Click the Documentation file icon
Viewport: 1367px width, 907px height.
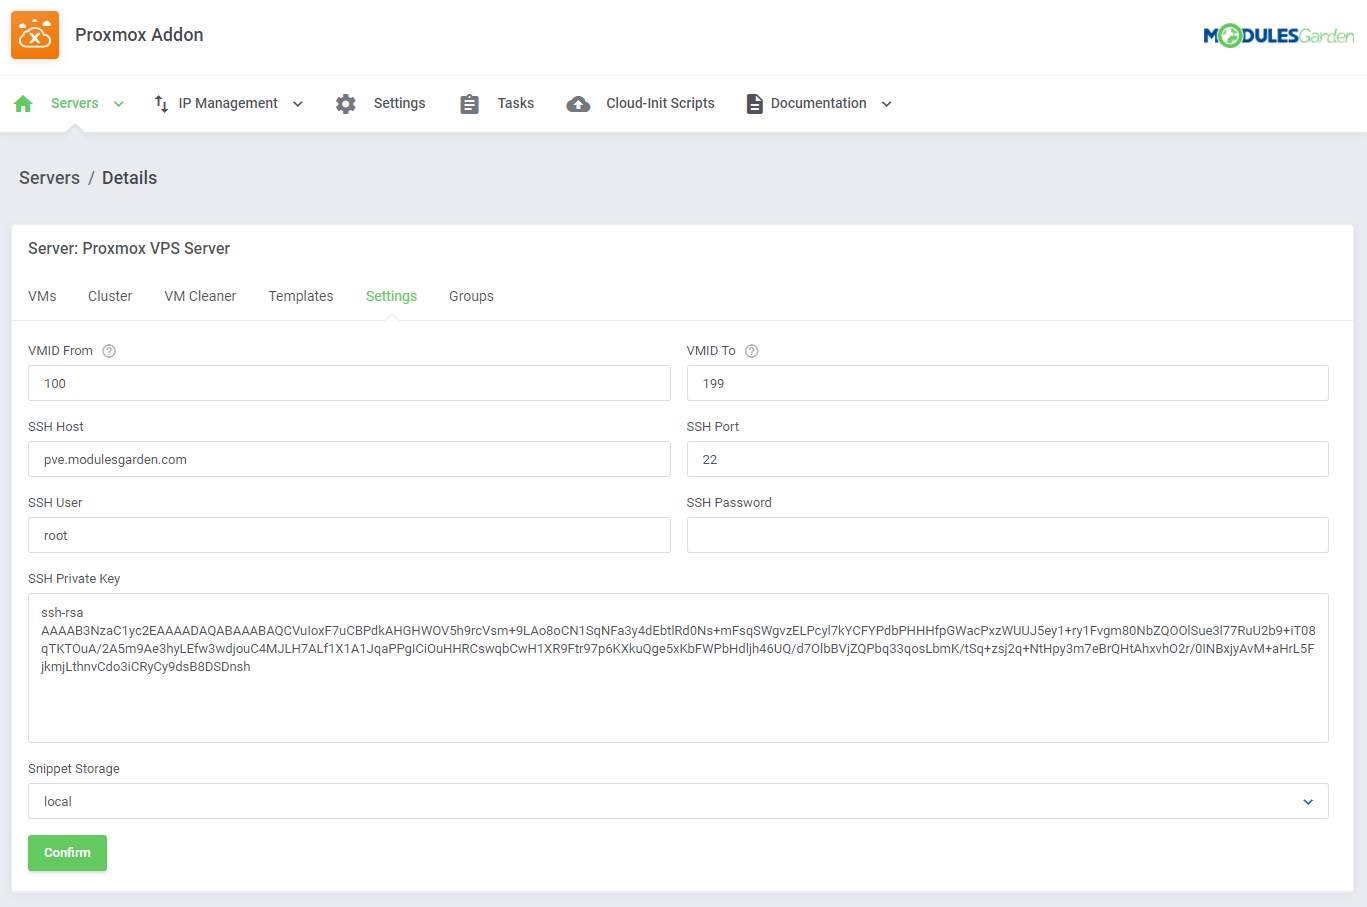[x=754, y=104]
